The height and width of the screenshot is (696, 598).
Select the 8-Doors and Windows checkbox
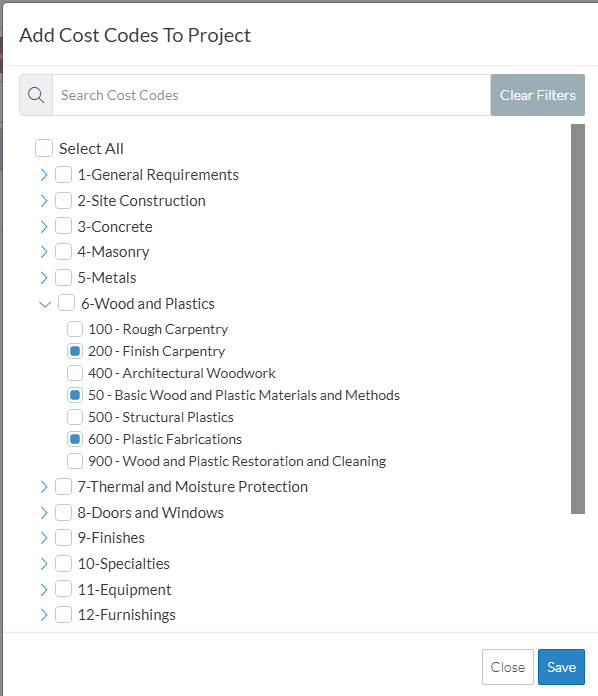point(63,513)
